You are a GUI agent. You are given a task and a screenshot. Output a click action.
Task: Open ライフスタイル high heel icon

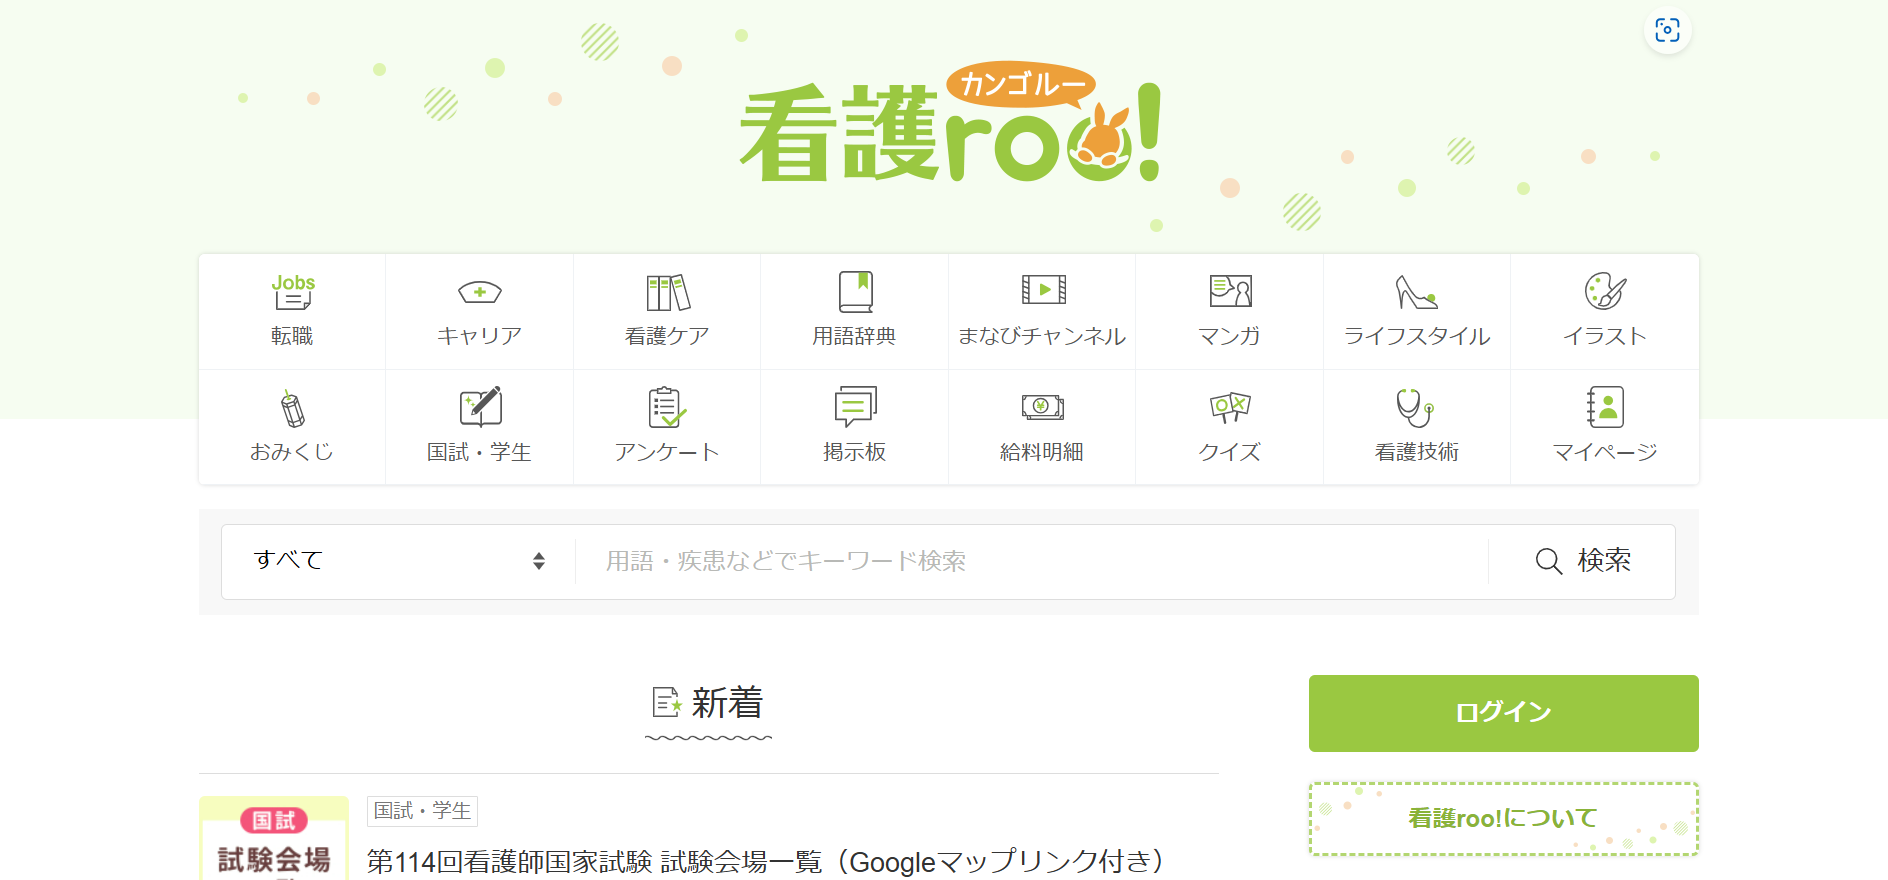pos(1416,293)
